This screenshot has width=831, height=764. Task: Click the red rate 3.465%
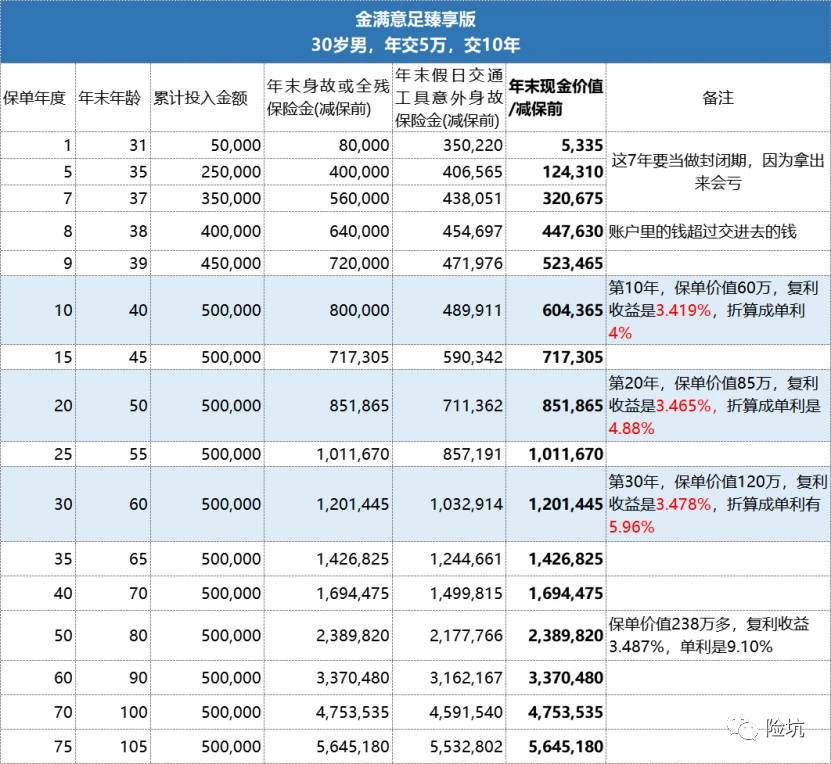coord(683,406)
